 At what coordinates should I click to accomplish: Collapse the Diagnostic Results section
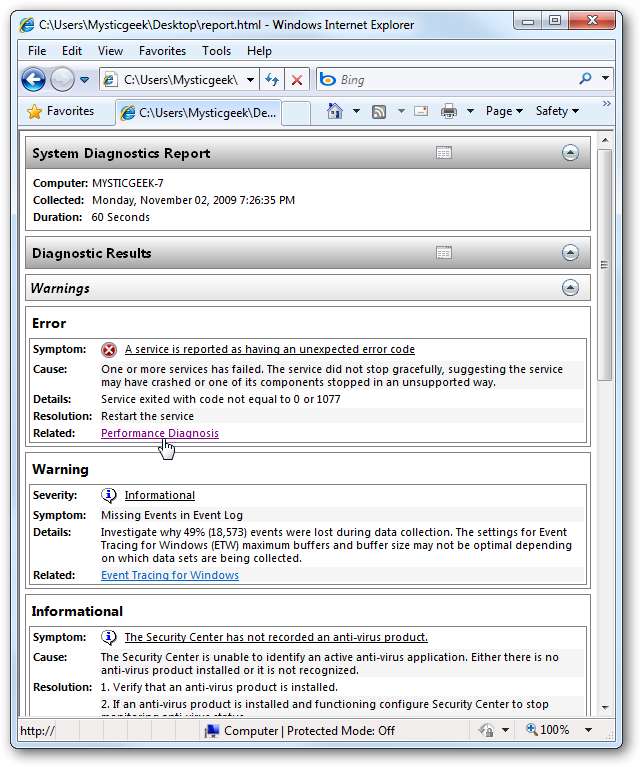[570, 253]
